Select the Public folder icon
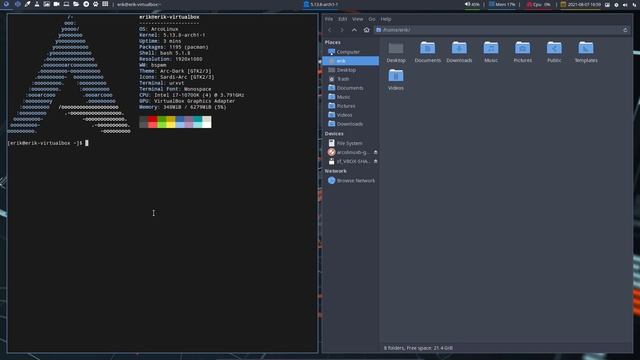This screenshot has width=640, height=360. (x=554, y=52)
